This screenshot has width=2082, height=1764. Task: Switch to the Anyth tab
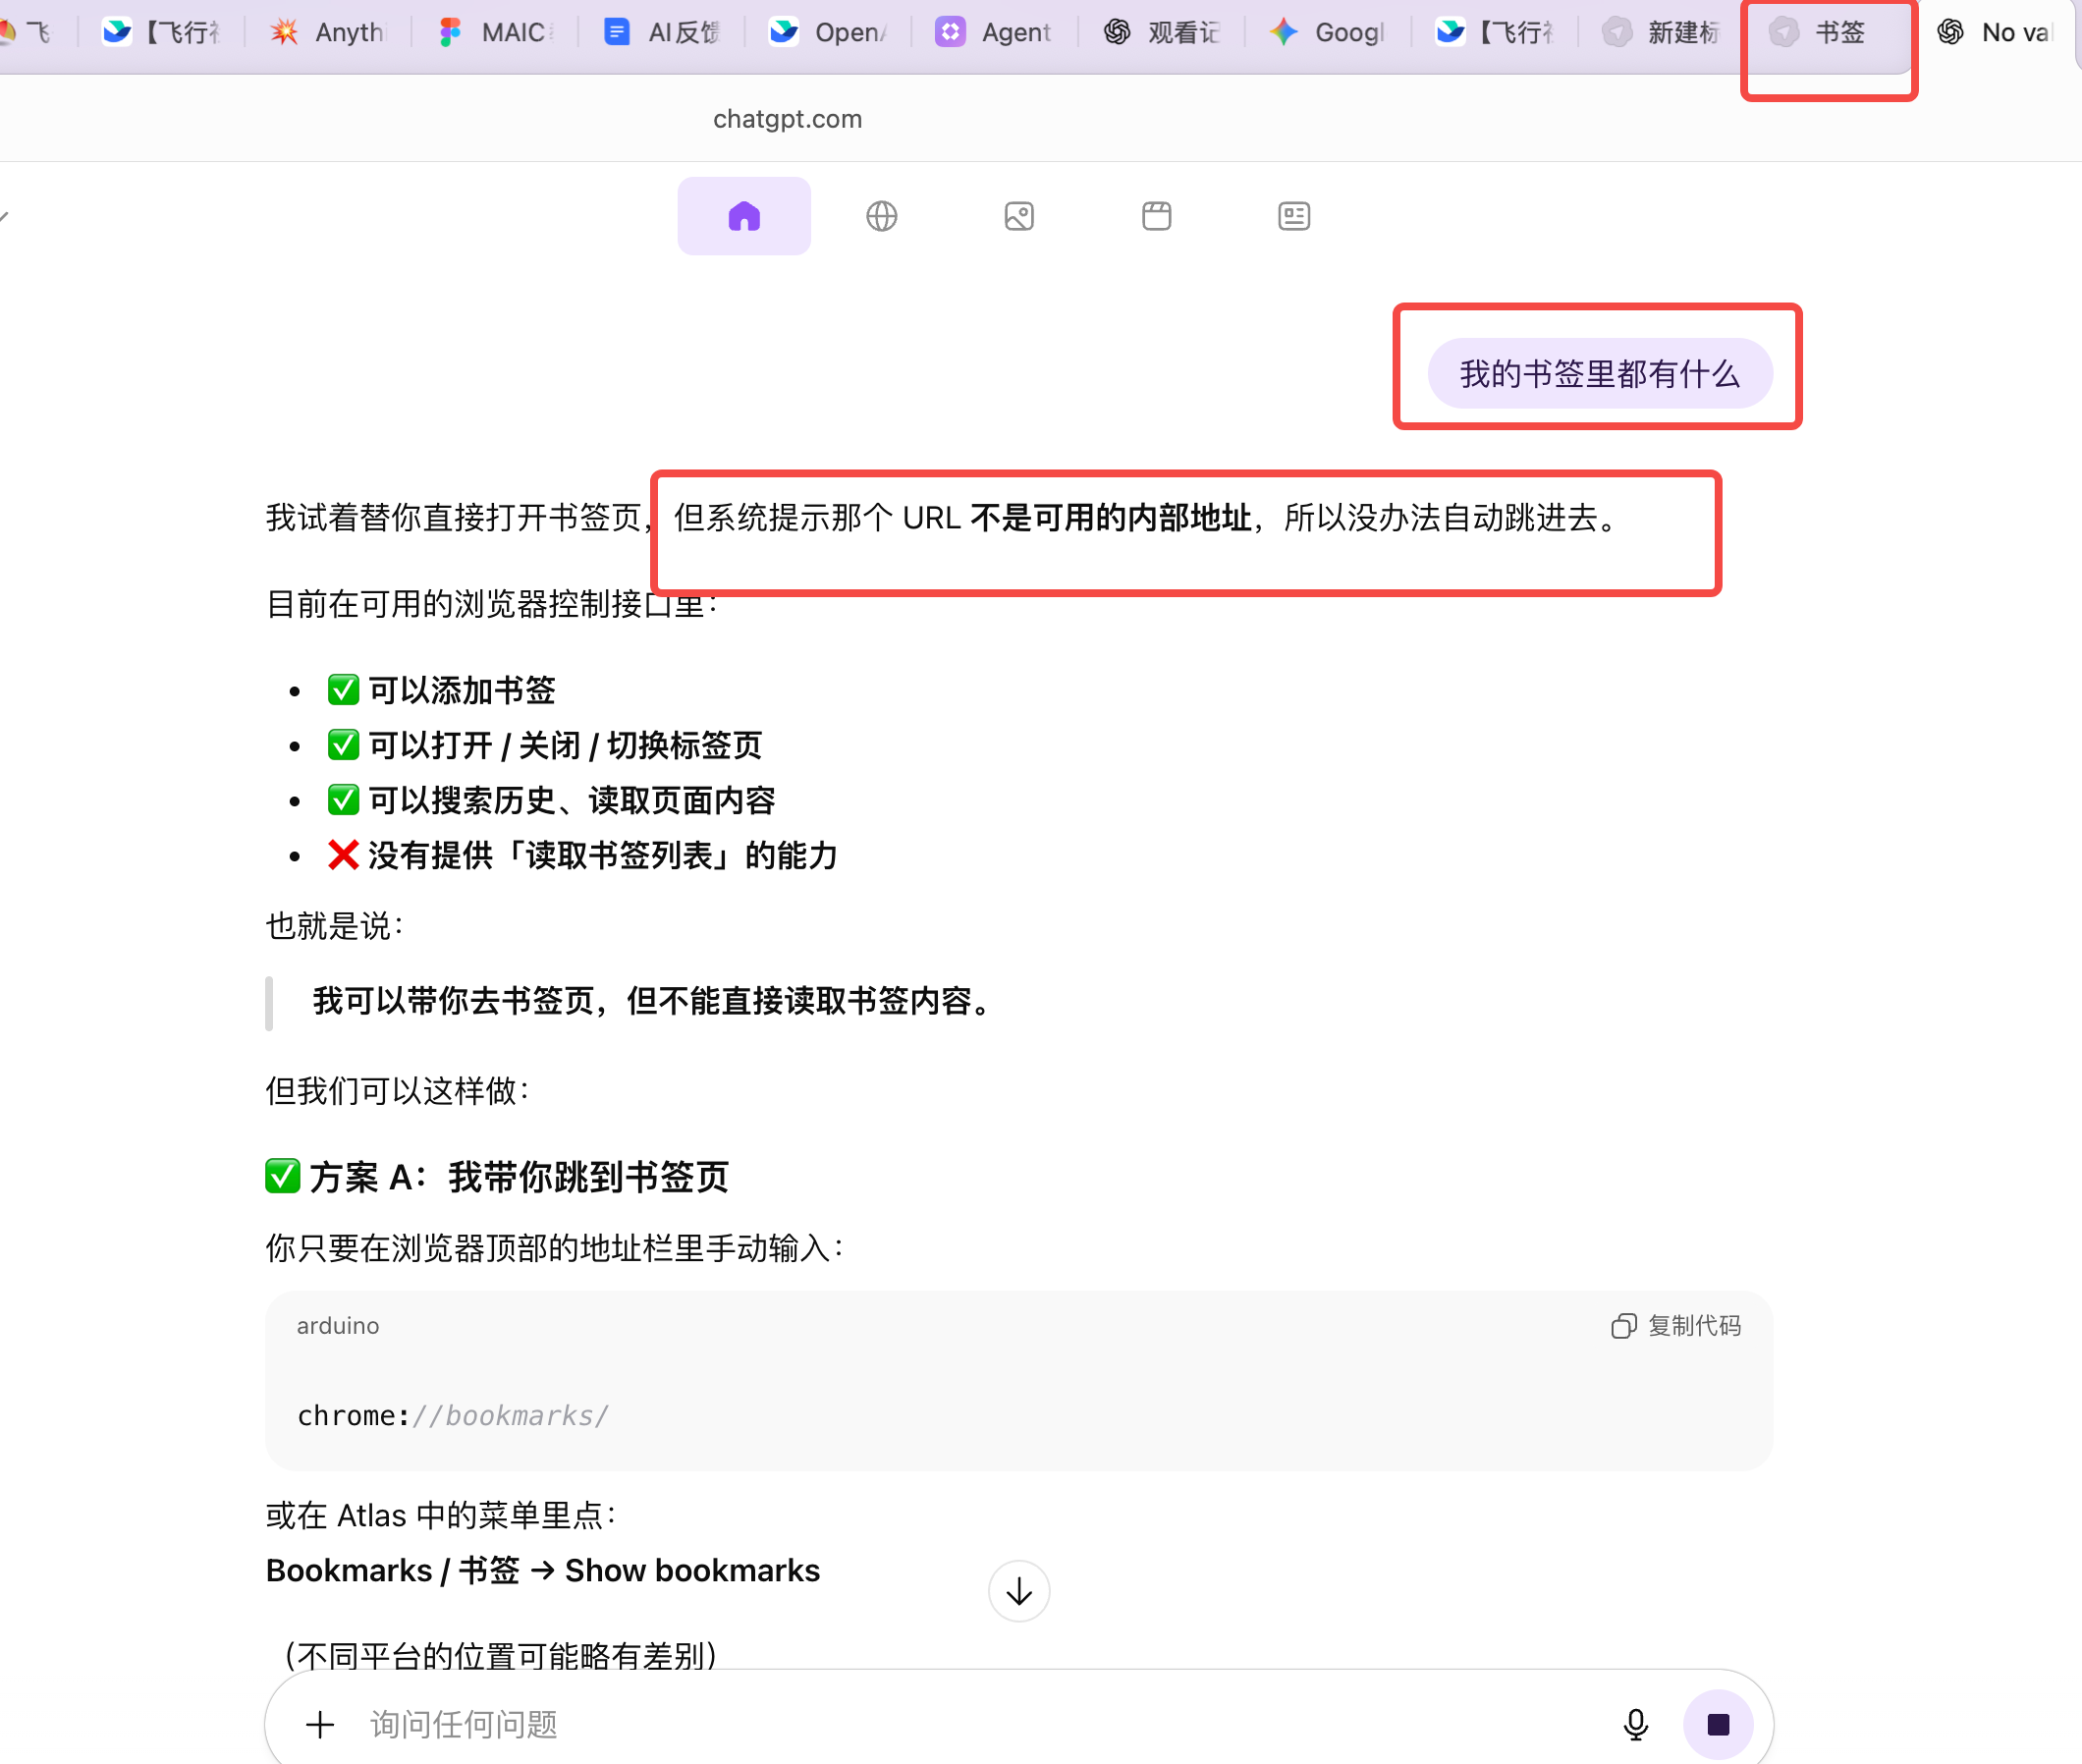pos(327,33)
